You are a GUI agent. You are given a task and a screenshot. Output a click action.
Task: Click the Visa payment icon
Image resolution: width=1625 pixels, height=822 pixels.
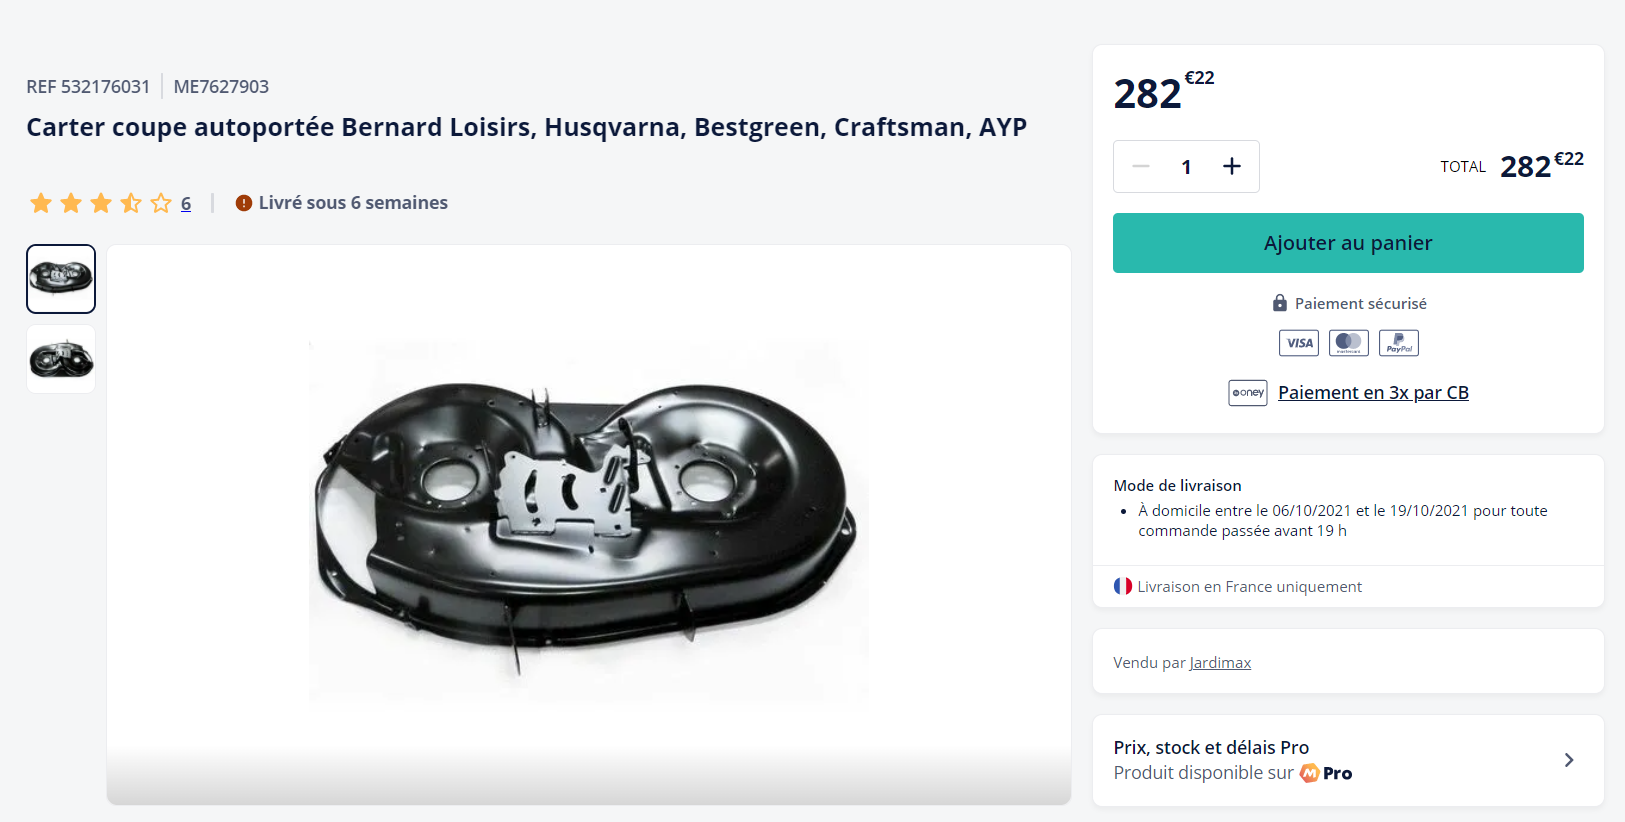(x=1299, y=343)
